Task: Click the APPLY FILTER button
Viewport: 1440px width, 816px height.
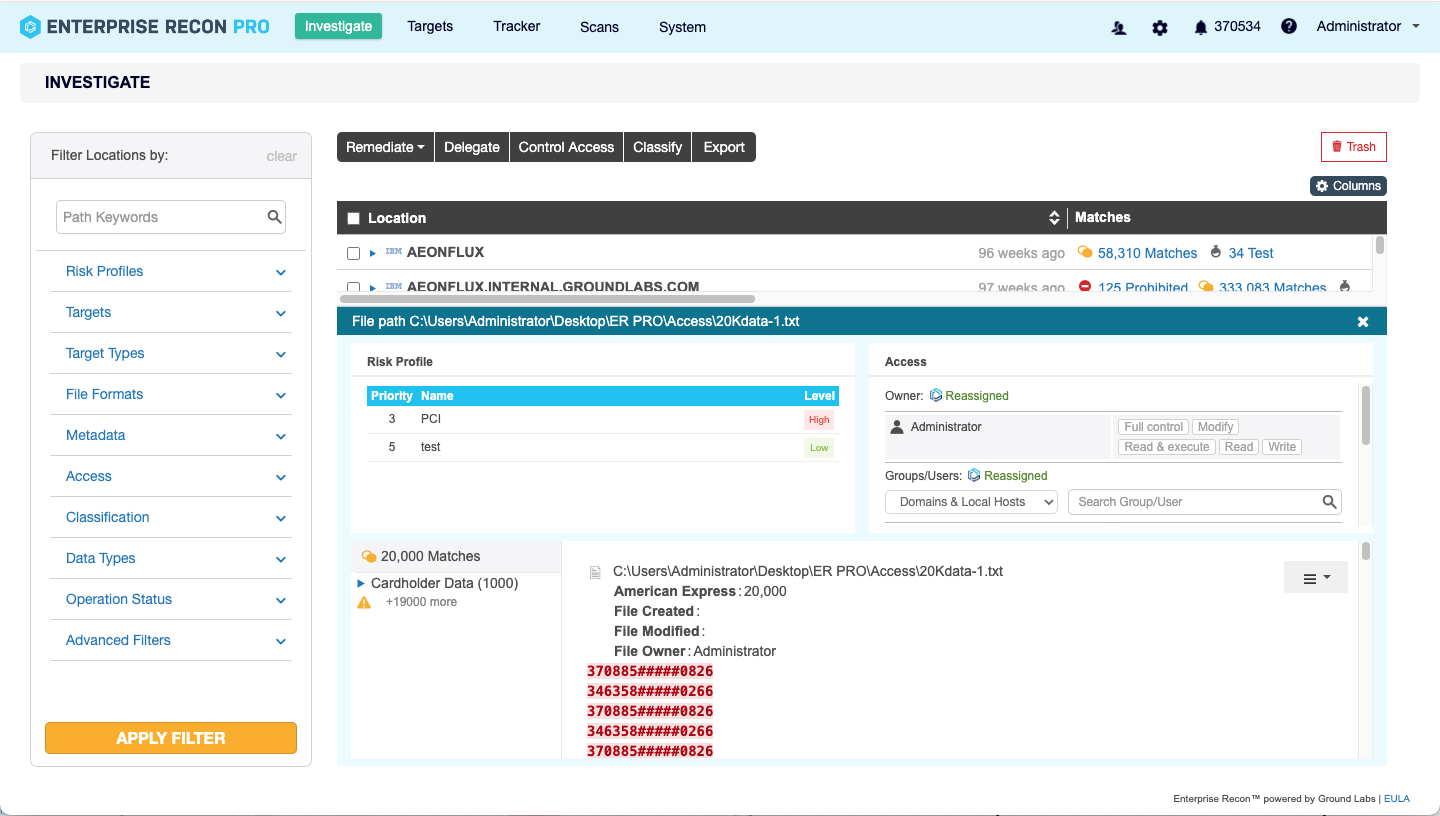Action: [171, 738]
